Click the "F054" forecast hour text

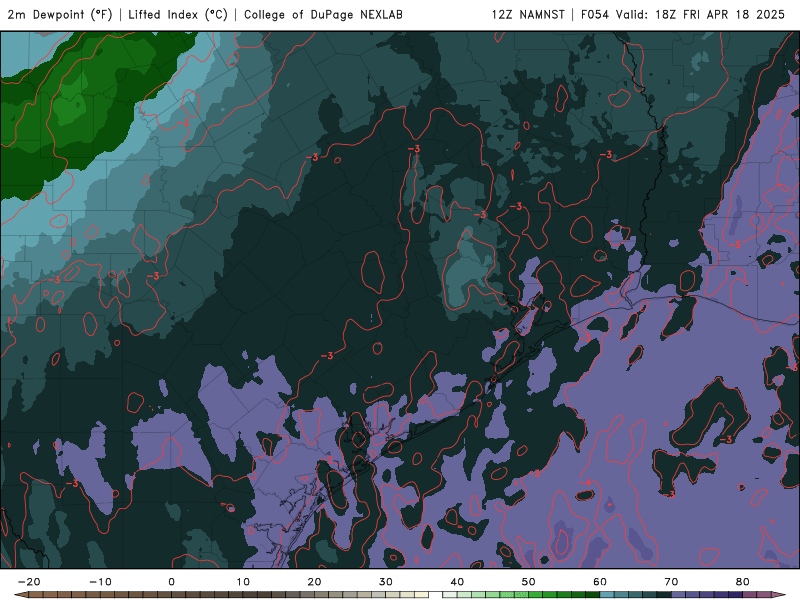pos(595,14)
